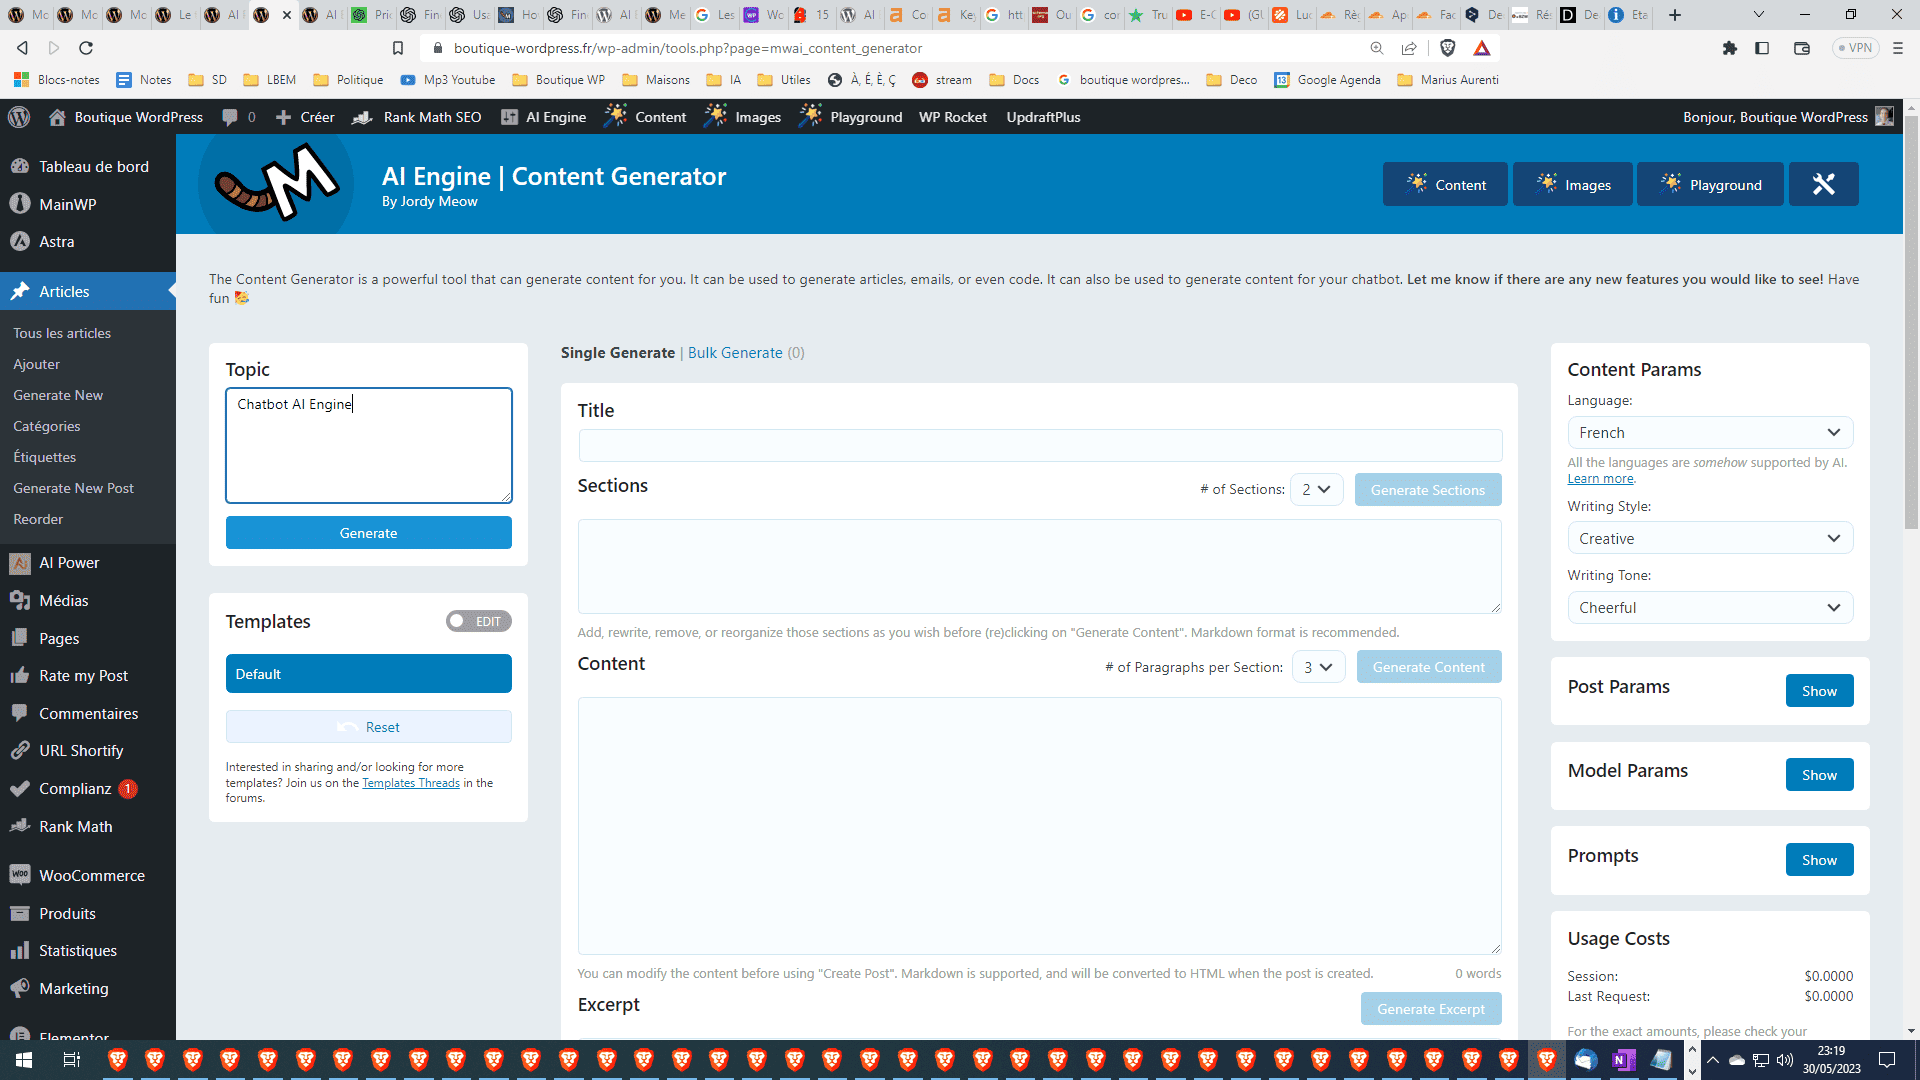Viewport: 1920px width, 1080px height.
Task: Switch to Bulk Generate mode
Action: tap(734, 352)
